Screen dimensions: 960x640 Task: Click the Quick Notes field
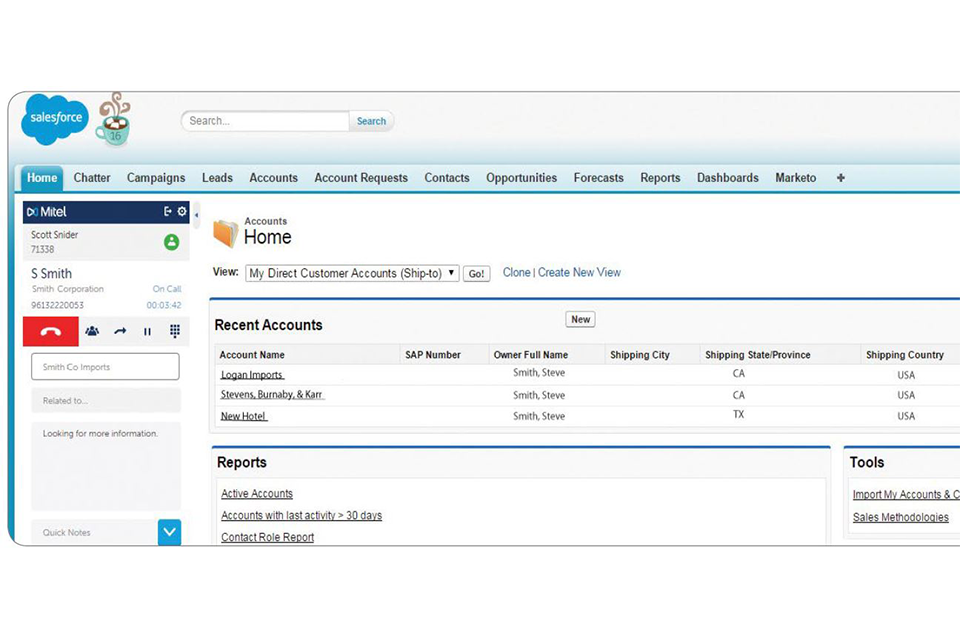(x=95, y=532)
